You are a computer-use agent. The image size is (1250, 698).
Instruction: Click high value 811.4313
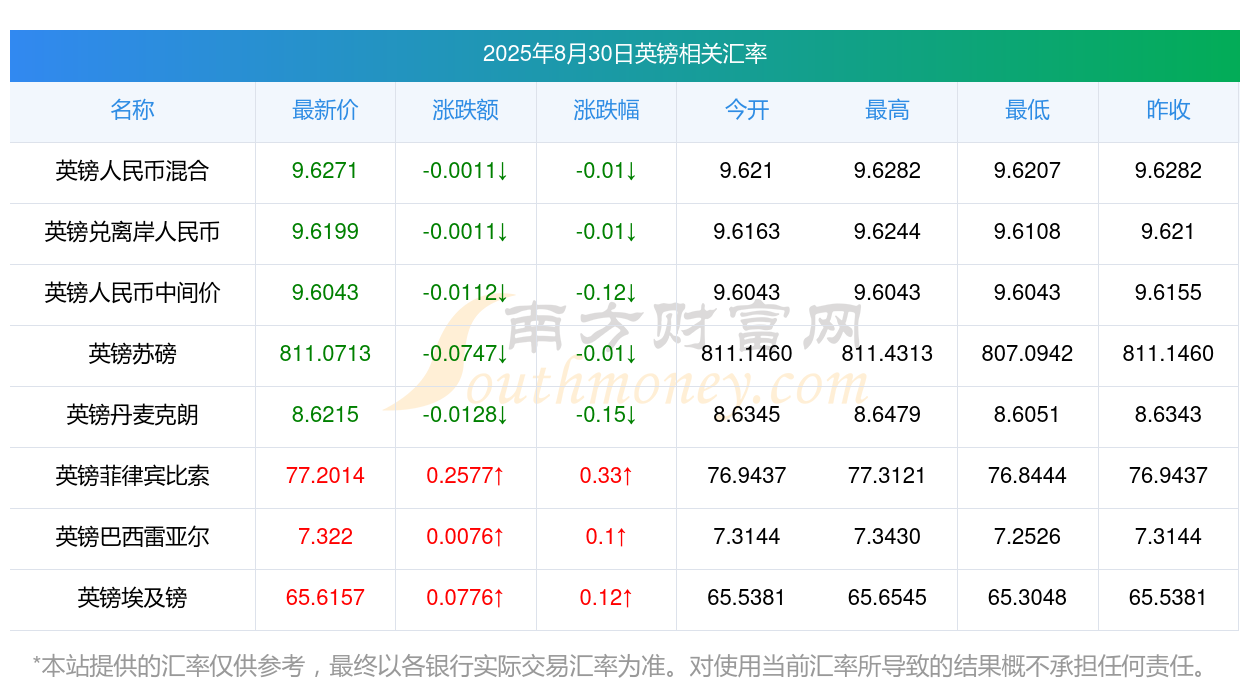887,354
